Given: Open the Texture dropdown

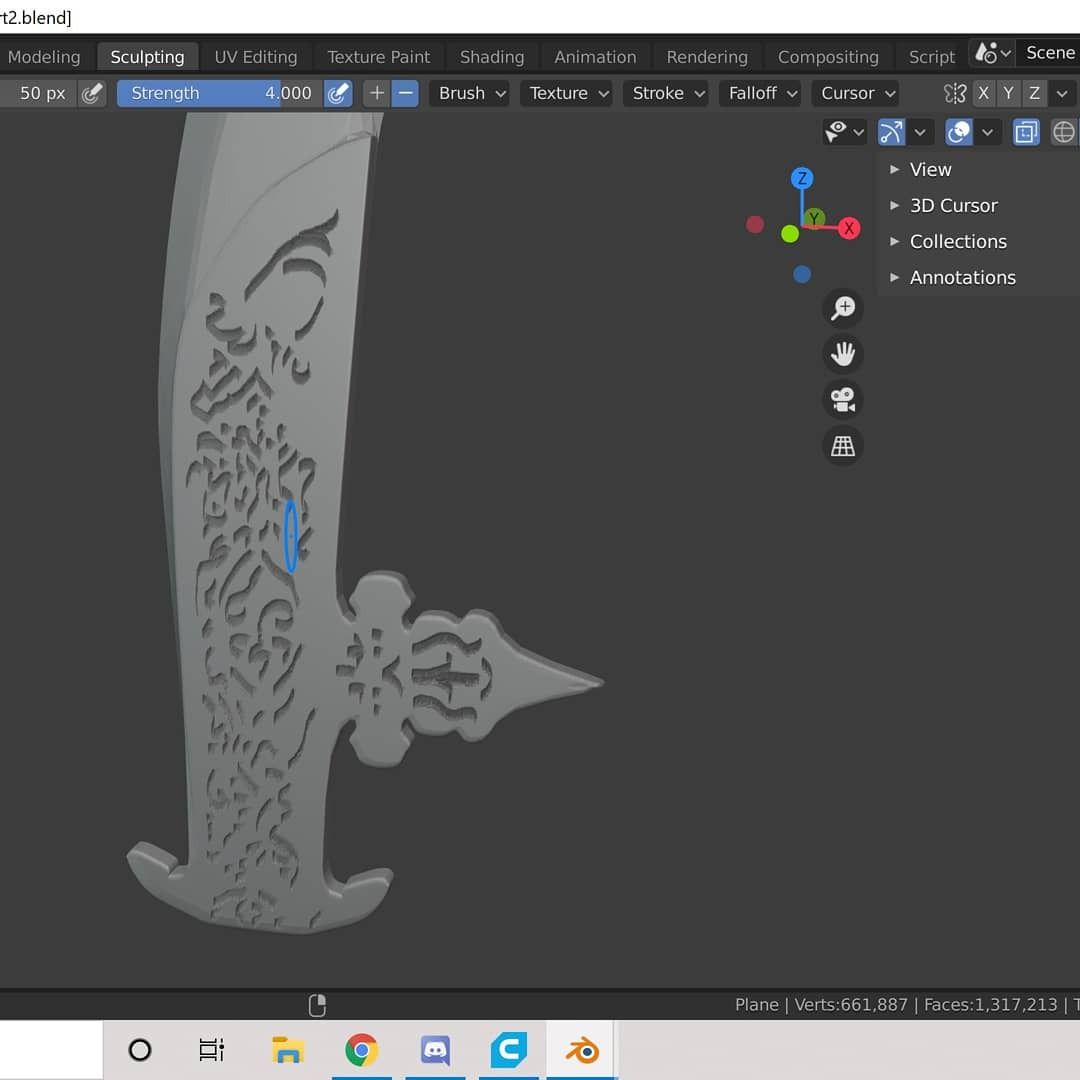Looking at the screenshot, I should coord(568,93).
